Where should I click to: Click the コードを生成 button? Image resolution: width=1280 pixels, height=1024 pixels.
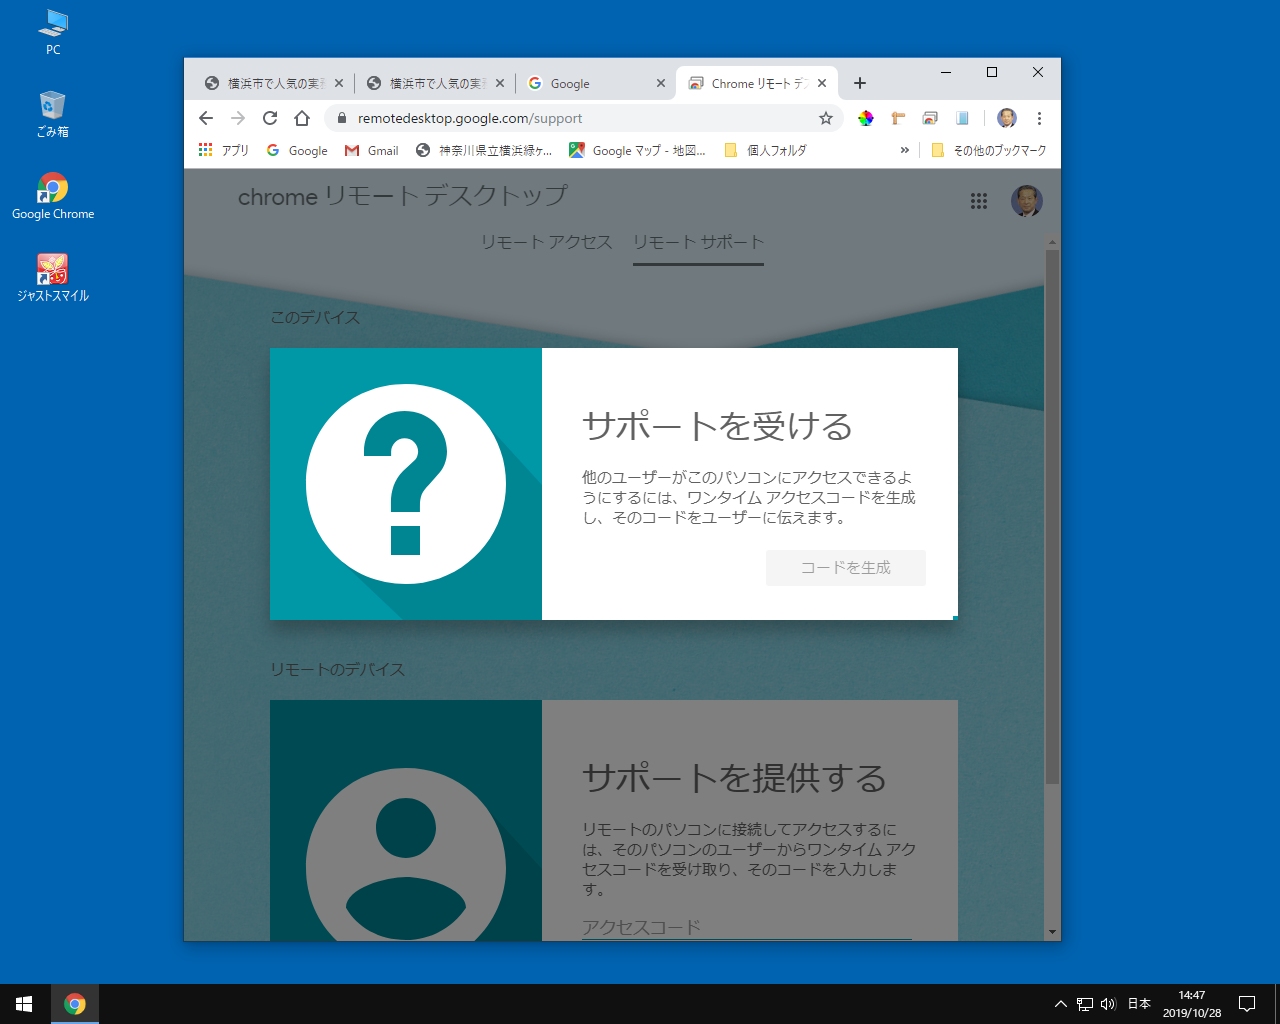[x=846, y=567]
